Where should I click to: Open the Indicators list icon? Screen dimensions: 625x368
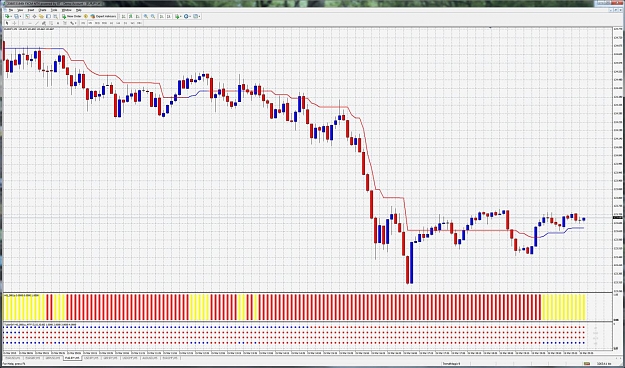177,16
